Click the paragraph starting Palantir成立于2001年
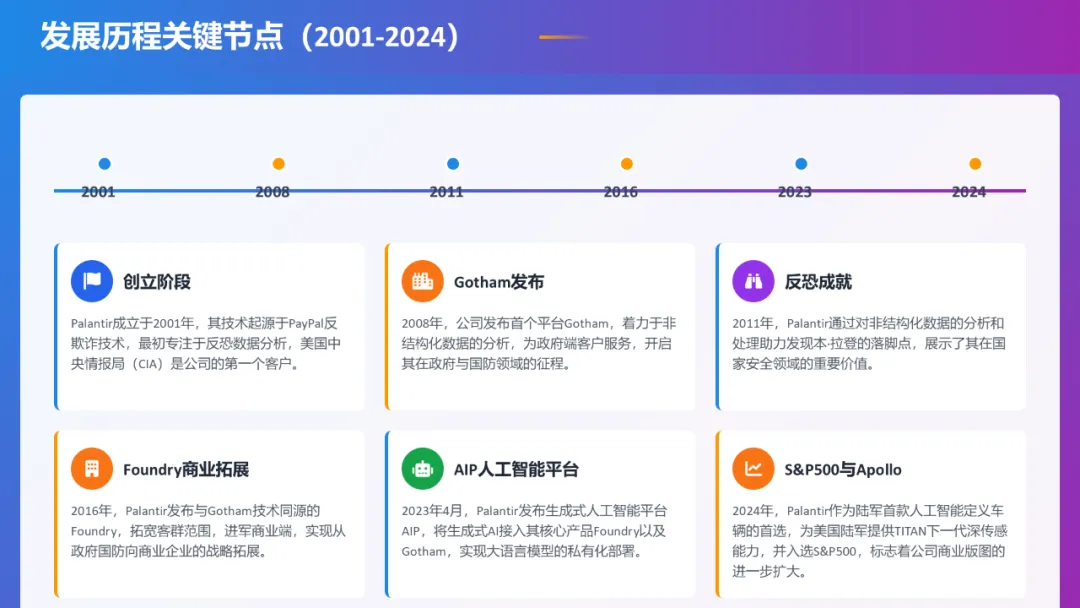This screenshot has width=1080, height=608. pos(206,344)
